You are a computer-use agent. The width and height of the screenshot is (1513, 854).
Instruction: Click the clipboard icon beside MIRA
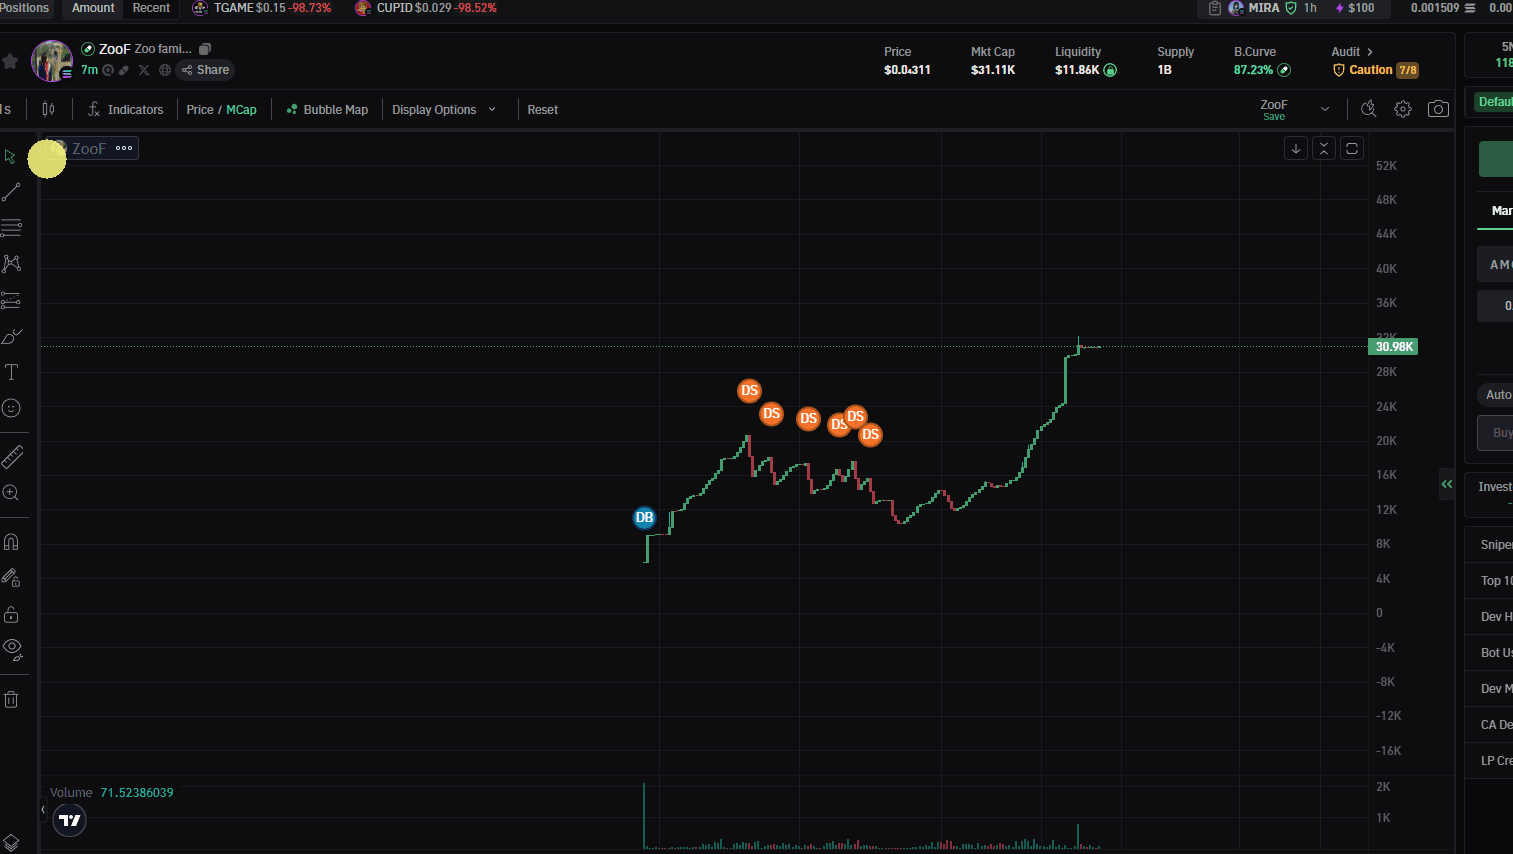pos(1215,8)
